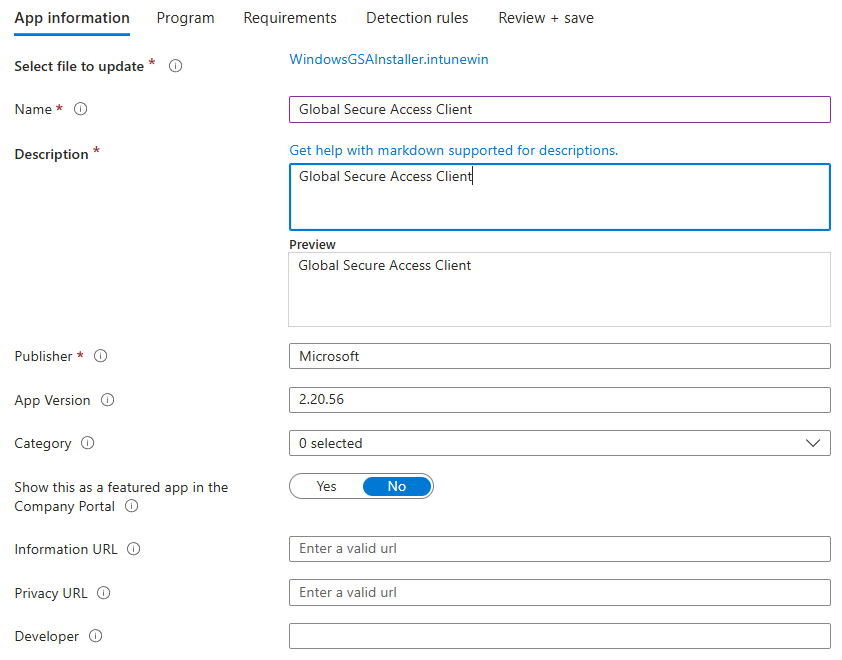Click the Privacy URL info icon

coord(104,593)
